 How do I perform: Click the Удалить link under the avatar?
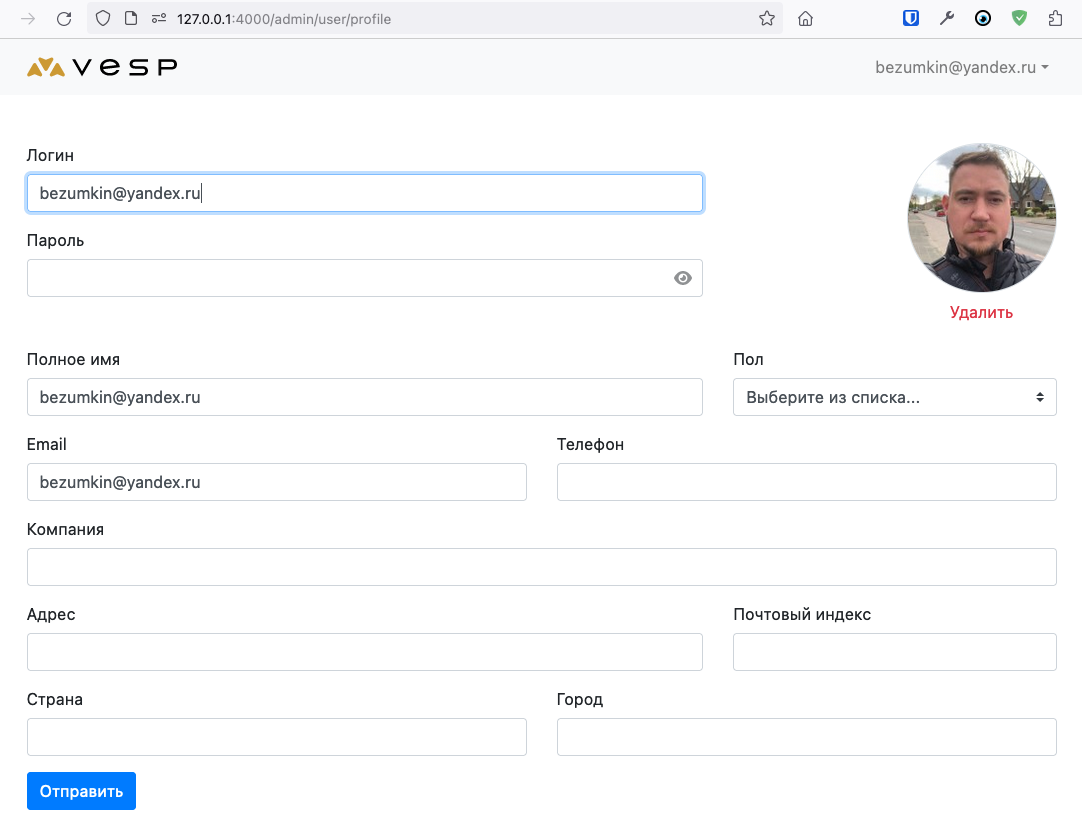click(x=981, y=312)
